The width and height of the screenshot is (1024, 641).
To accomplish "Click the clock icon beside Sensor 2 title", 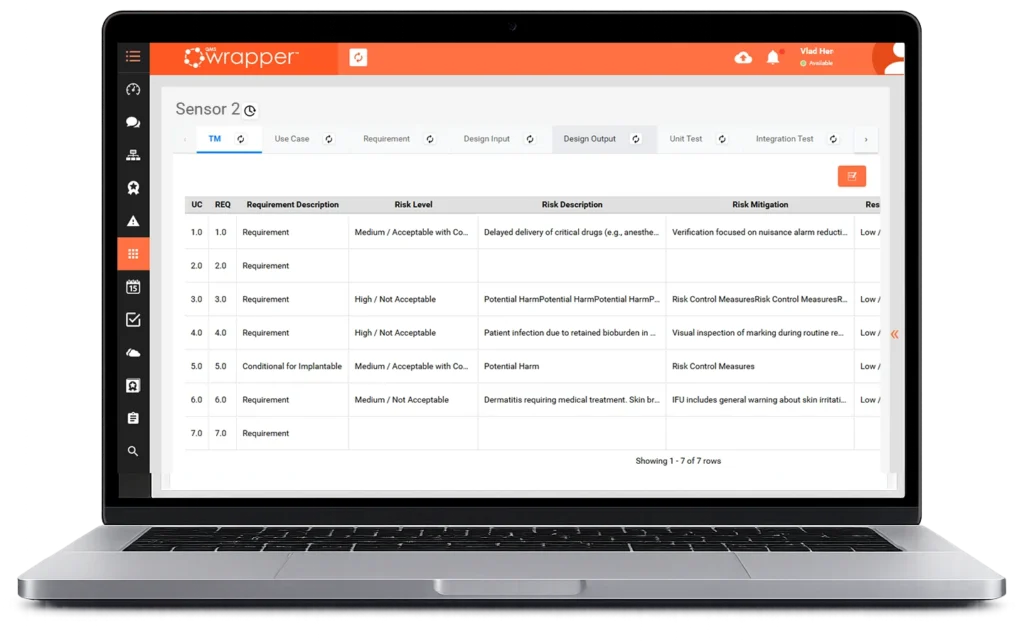I will (249, 111).
